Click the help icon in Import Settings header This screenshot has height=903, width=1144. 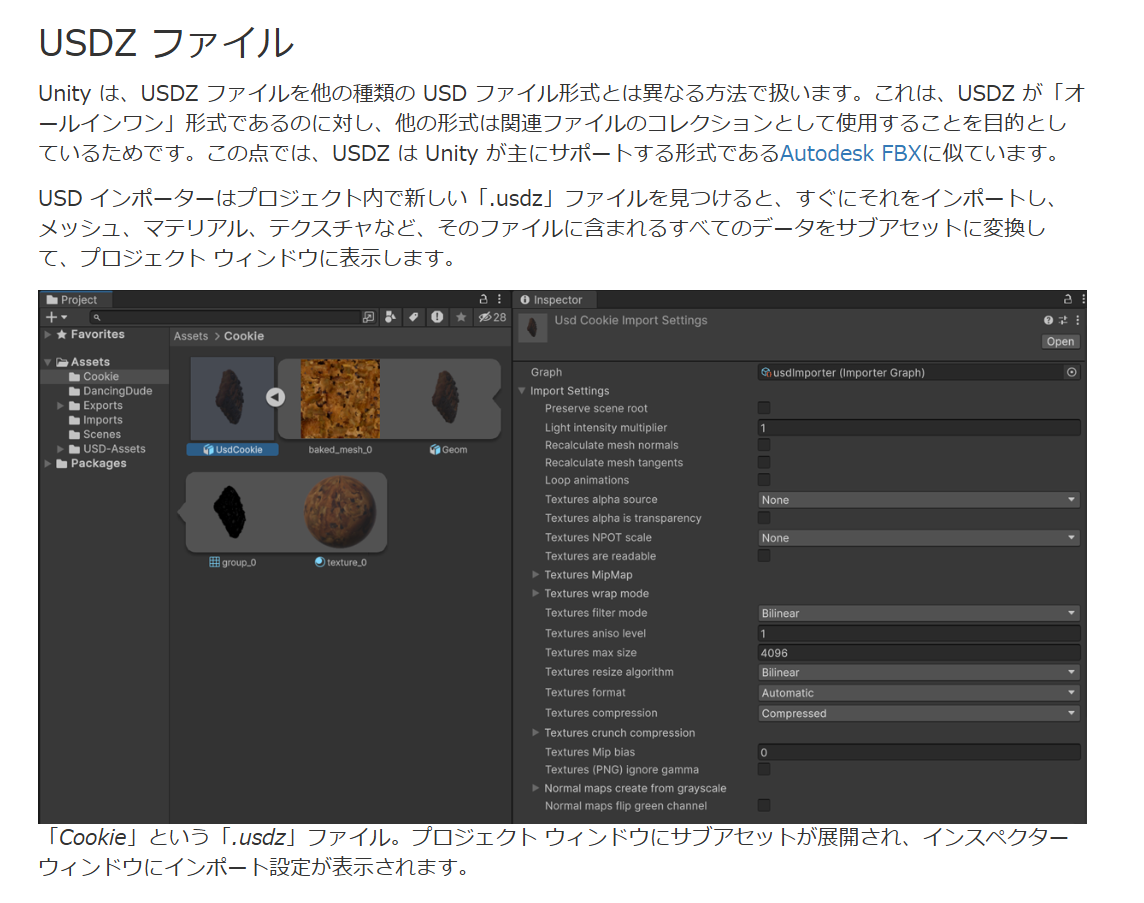pos(1047,320)
